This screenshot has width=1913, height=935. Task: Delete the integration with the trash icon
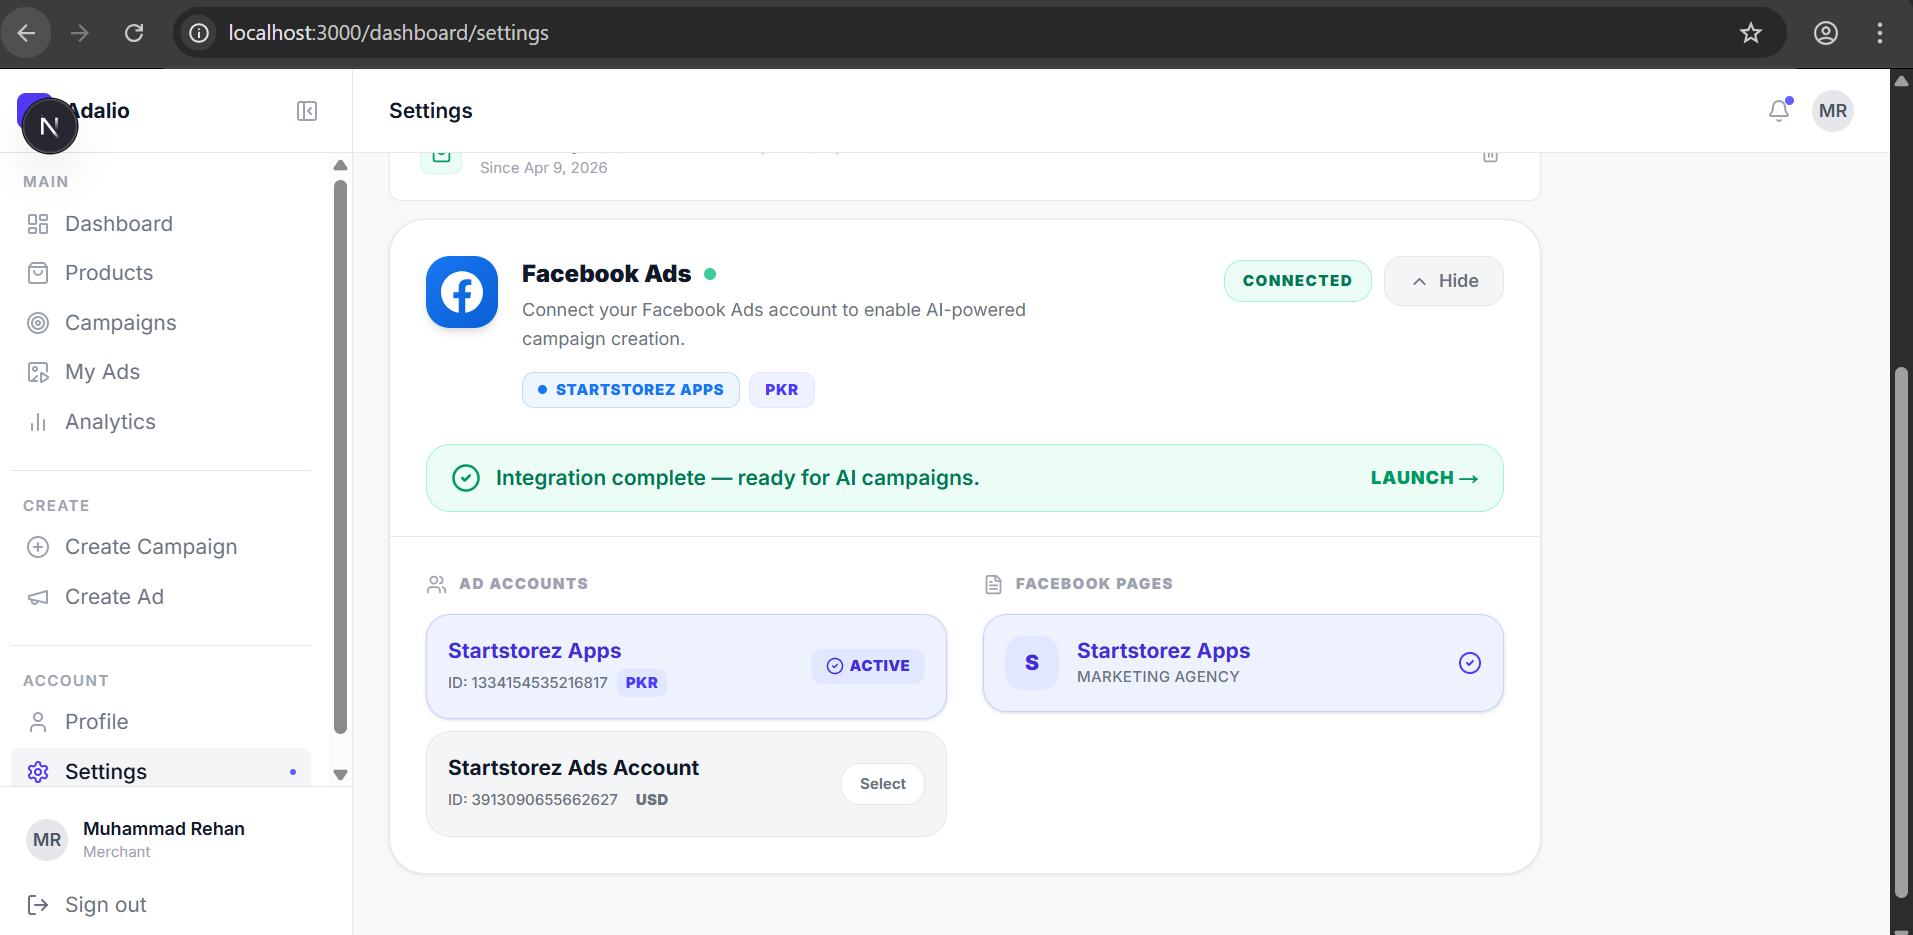click(x=1490, y=156)
